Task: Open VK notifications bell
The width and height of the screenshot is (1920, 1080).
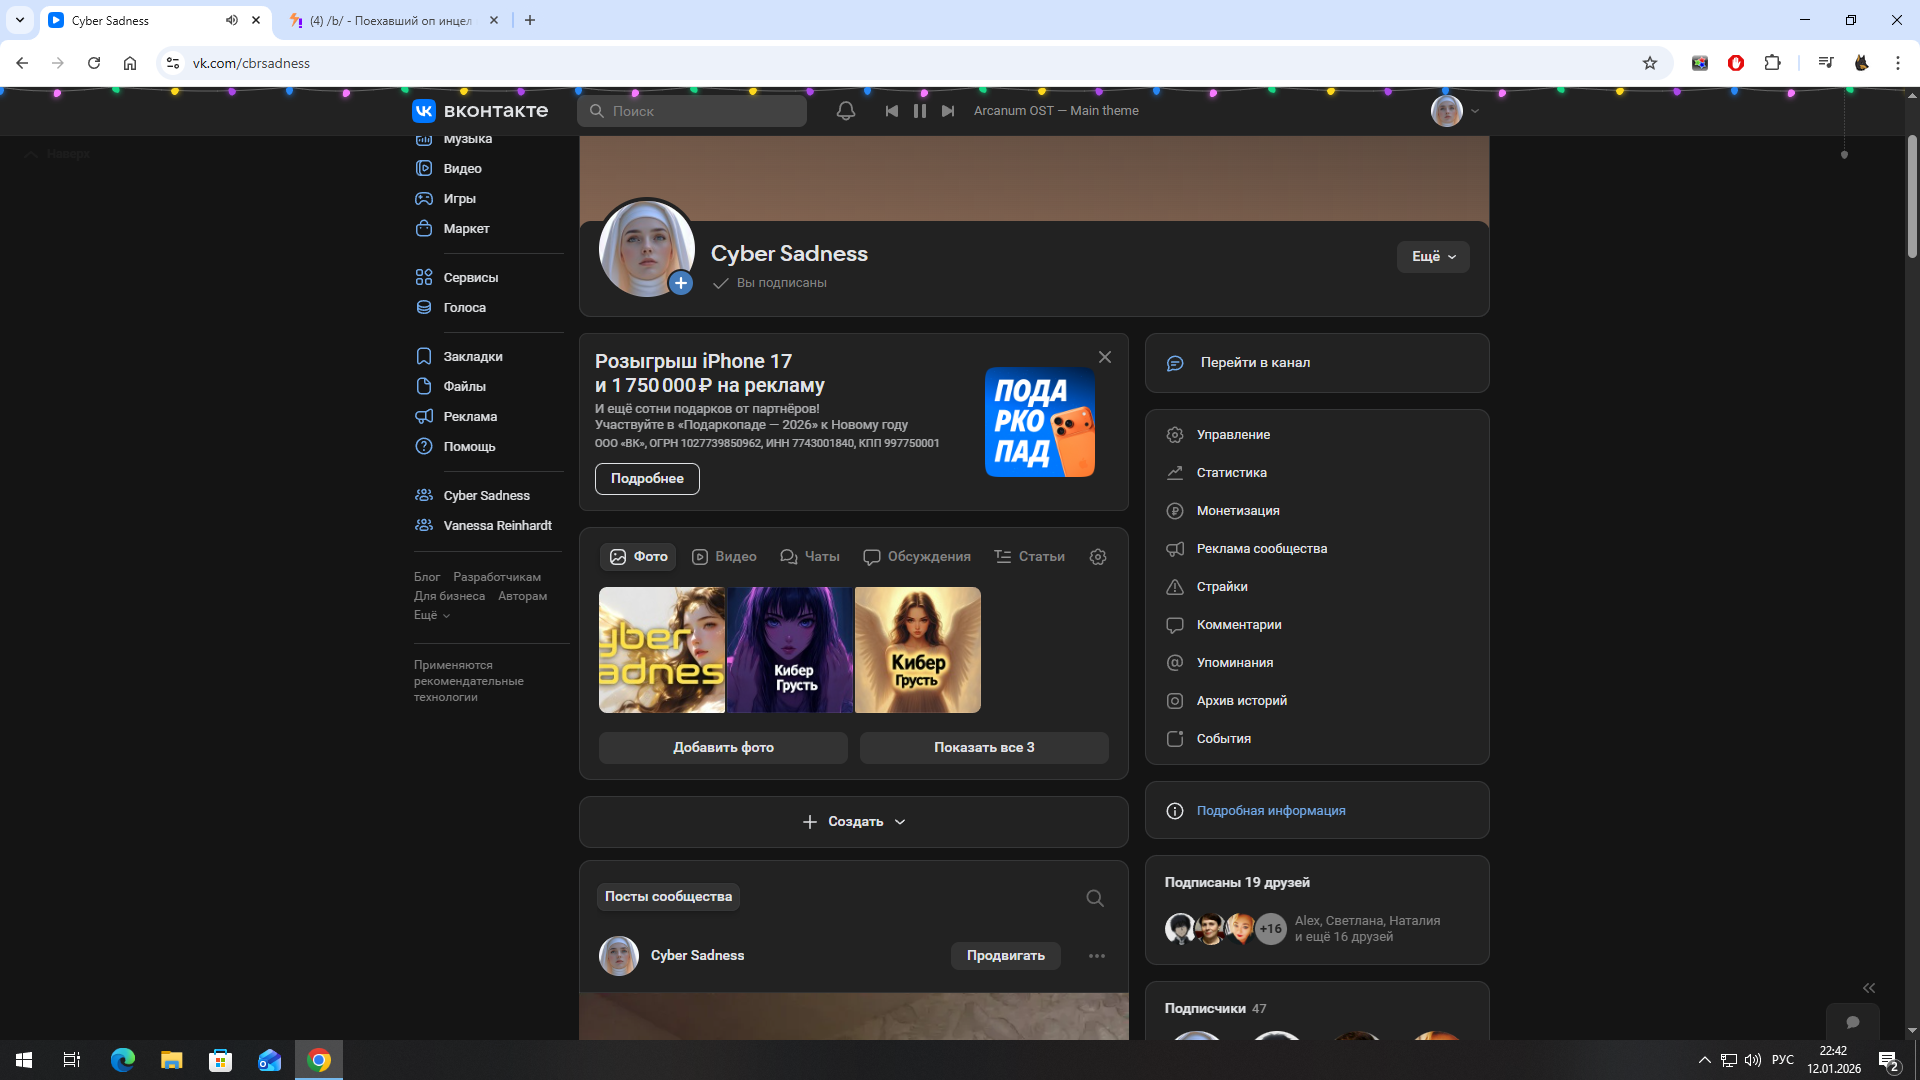Action: (845, 111)
